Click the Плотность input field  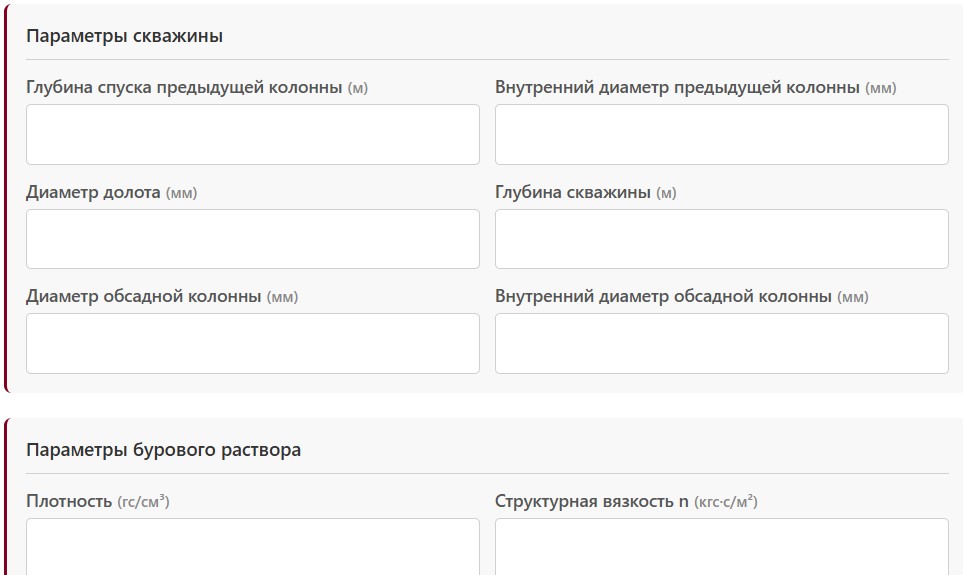pos(252,547)
